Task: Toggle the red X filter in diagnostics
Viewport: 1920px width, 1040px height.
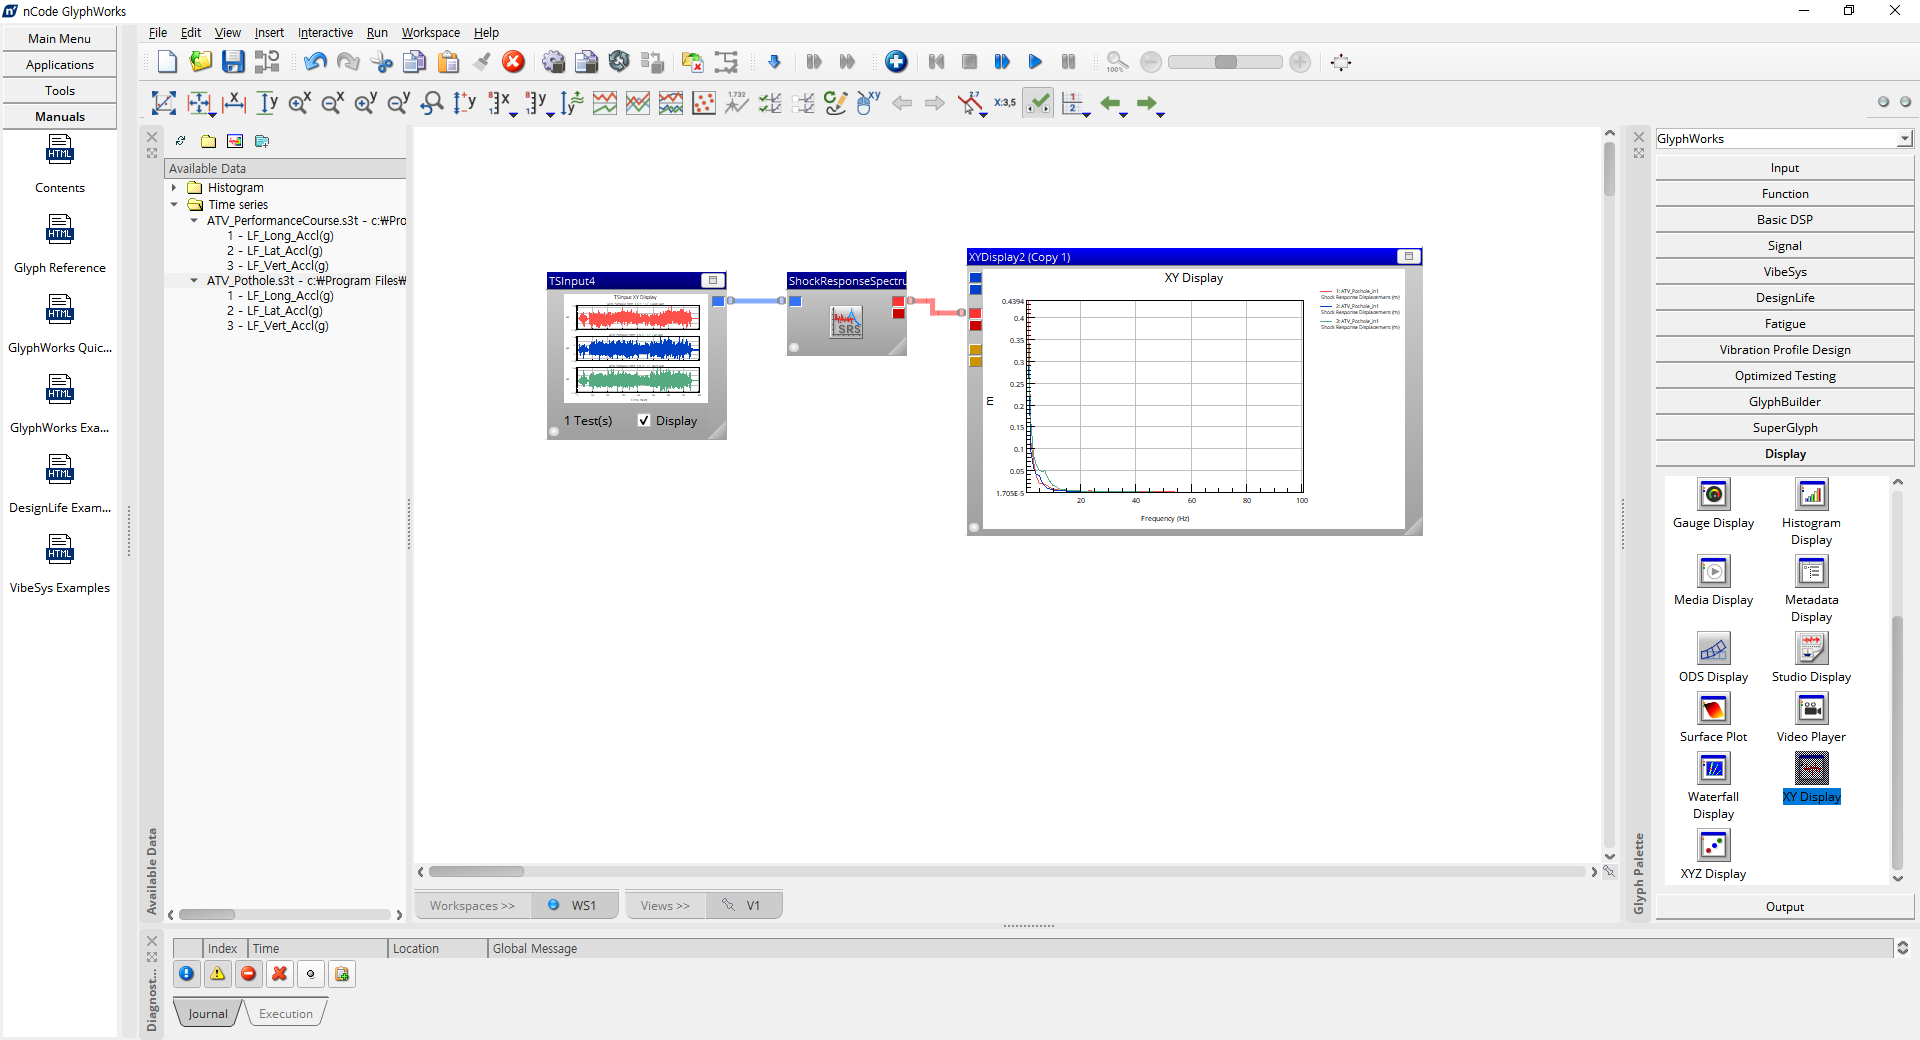Action: (x=280, y=974)
